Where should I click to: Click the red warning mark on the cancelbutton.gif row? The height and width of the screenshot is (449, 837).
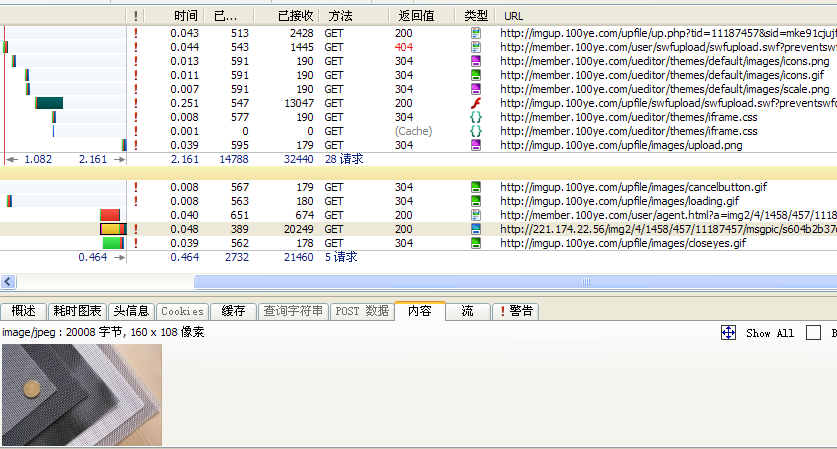(x=136, y=187)
